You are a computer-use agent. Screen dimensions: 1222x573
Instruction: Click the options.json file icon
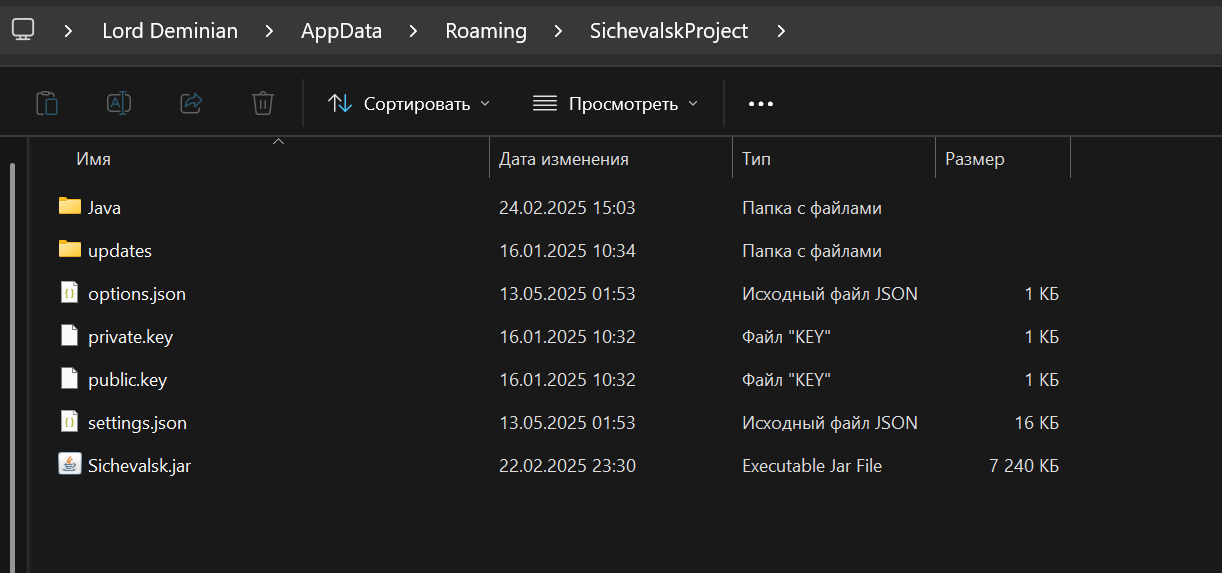click(69, 293)
